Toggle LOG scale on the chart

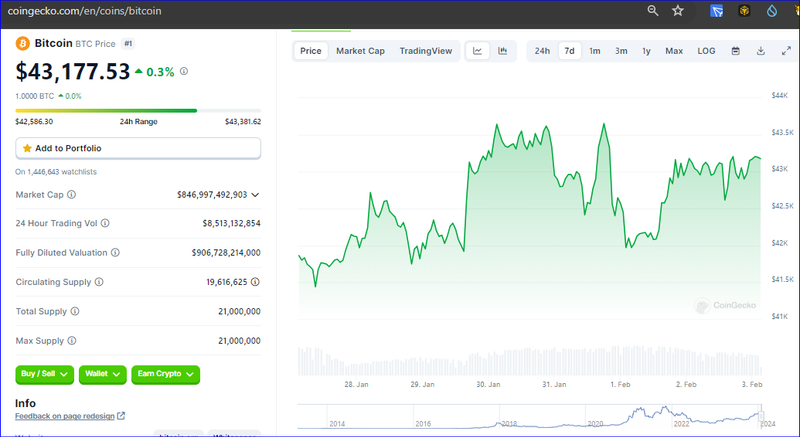[706, 51]
